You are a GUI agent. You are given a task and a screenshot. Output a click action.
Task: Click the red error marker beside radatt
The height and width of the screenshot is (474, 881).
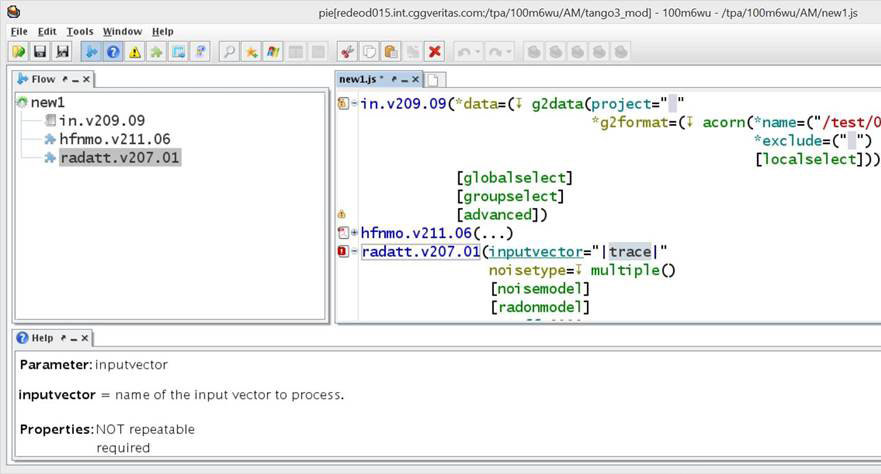coord(343,251)
